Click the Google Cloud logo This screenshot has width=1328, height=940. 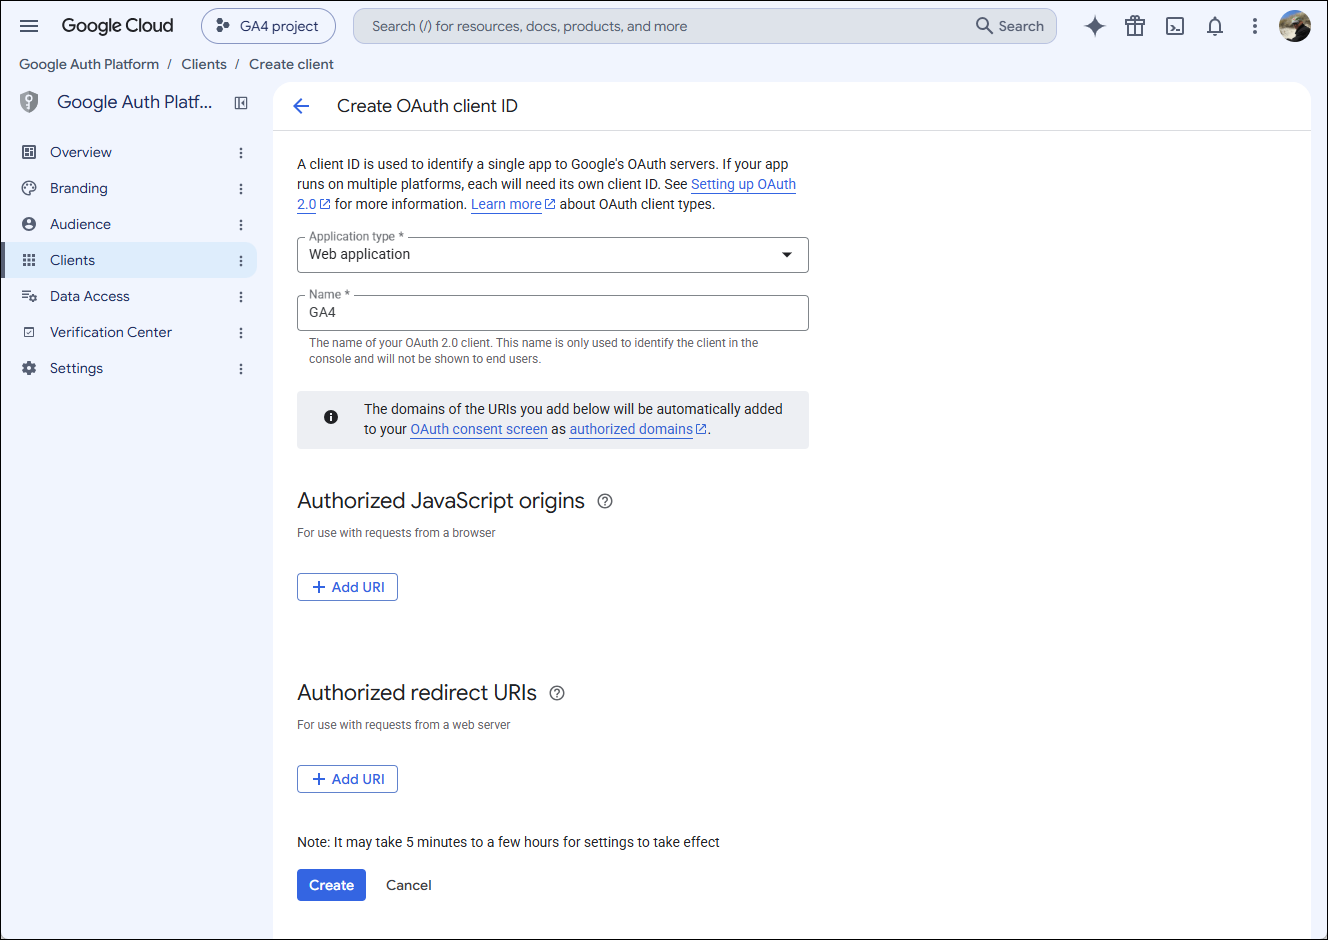pos(117,26)
